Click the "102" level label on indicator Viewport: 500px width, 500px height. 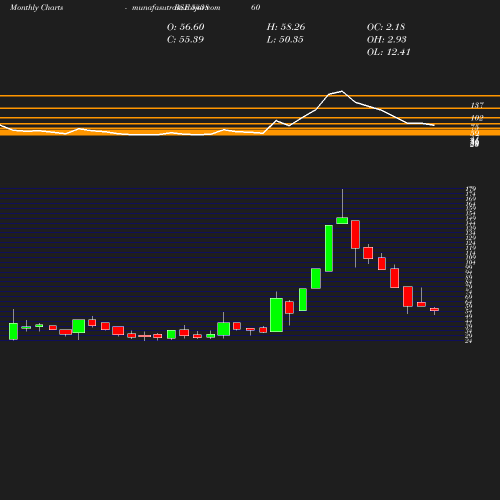pyautogui.click(x=477, y=118)
